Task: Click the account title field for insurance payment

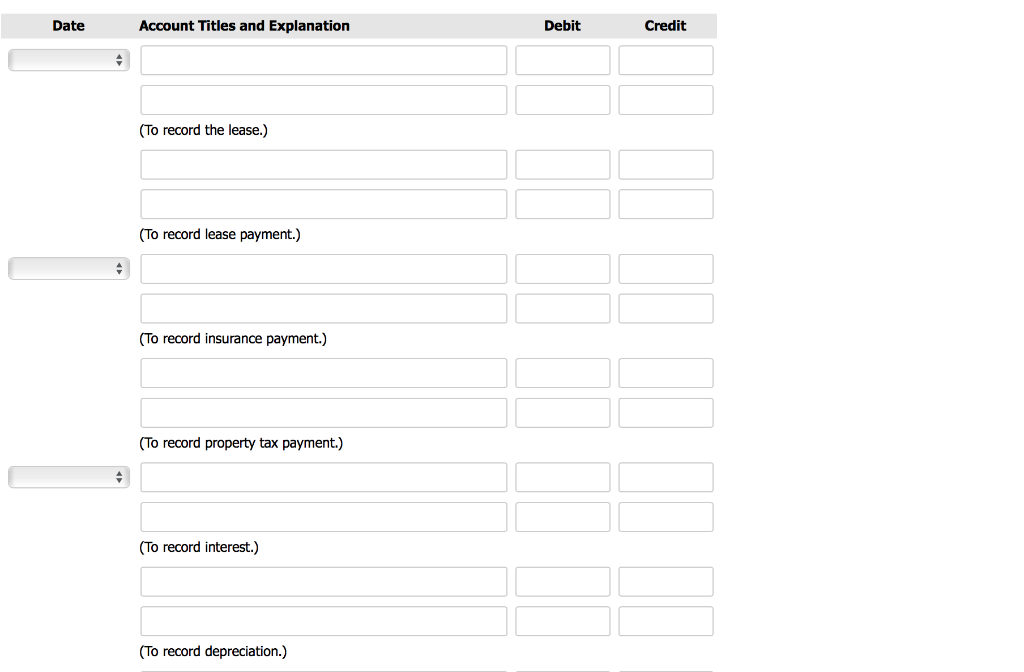Action: [x=323, y=268]
